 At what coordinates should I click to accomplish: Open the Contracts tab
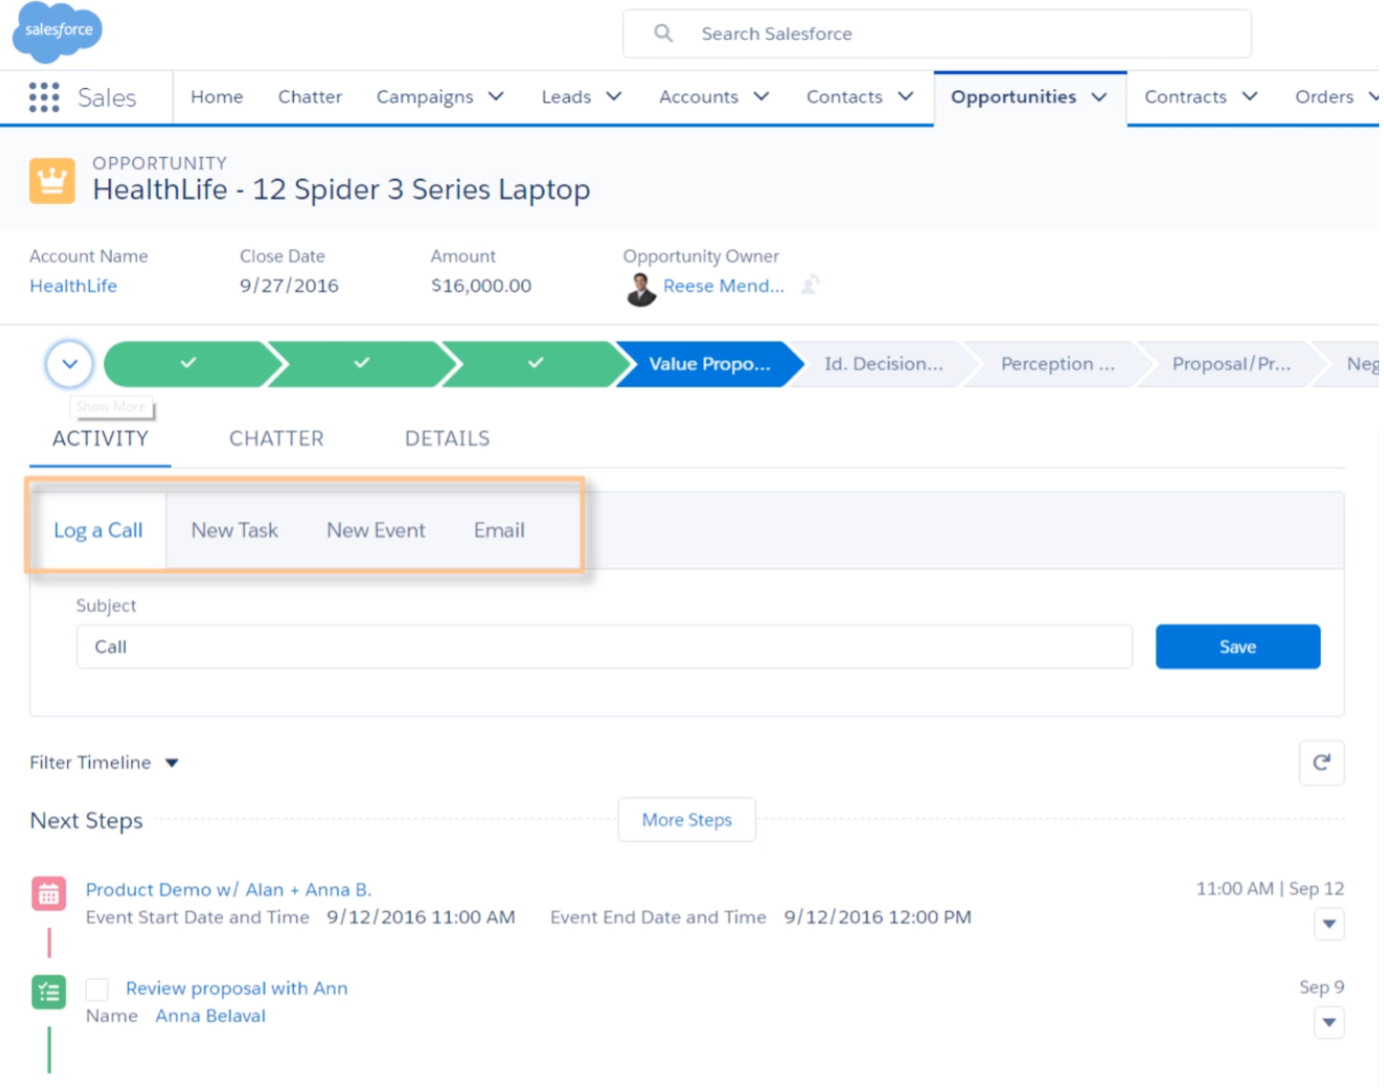pyautogui.click(x=1185, y=97)
